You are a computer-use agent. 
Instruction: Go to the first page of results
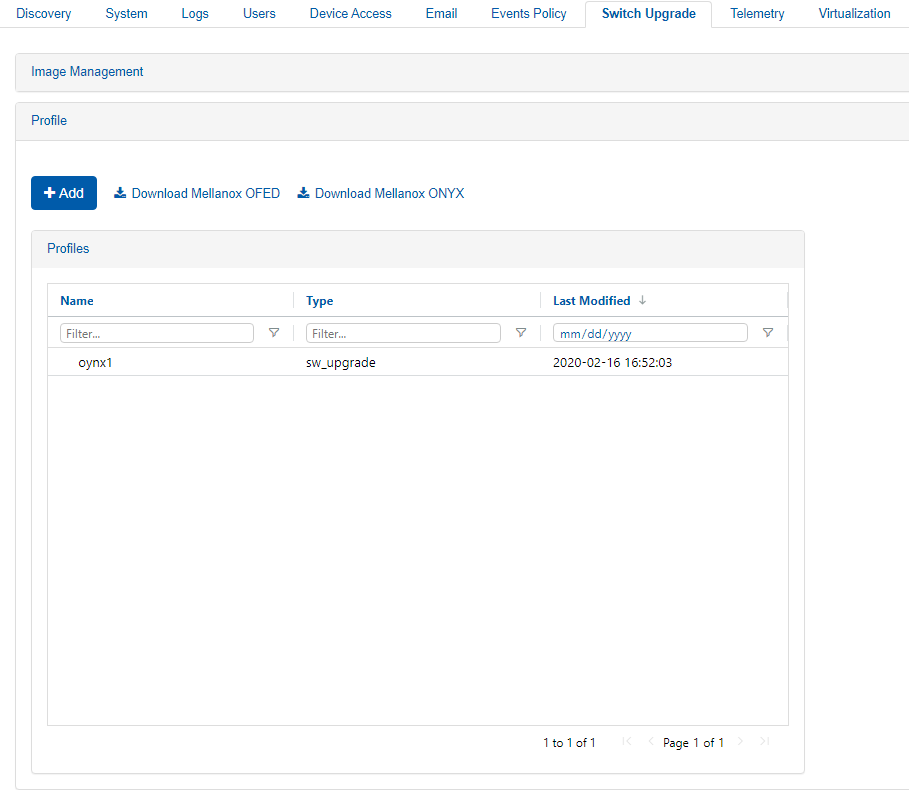(627, 742)
